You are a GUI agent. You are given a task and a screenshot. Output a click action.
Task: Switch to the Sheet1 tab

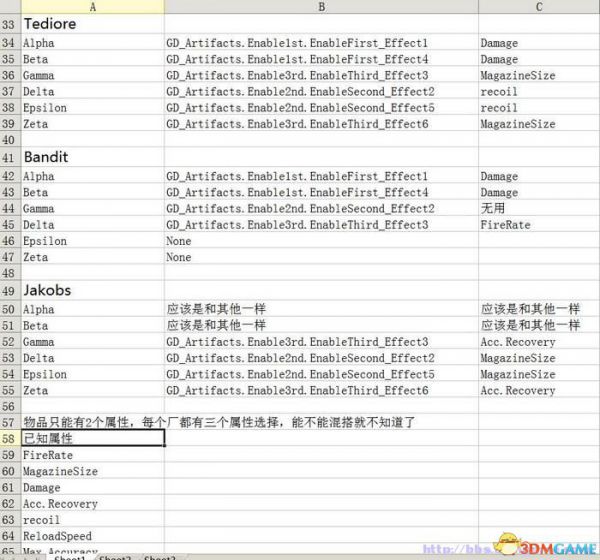click(69, 557)
